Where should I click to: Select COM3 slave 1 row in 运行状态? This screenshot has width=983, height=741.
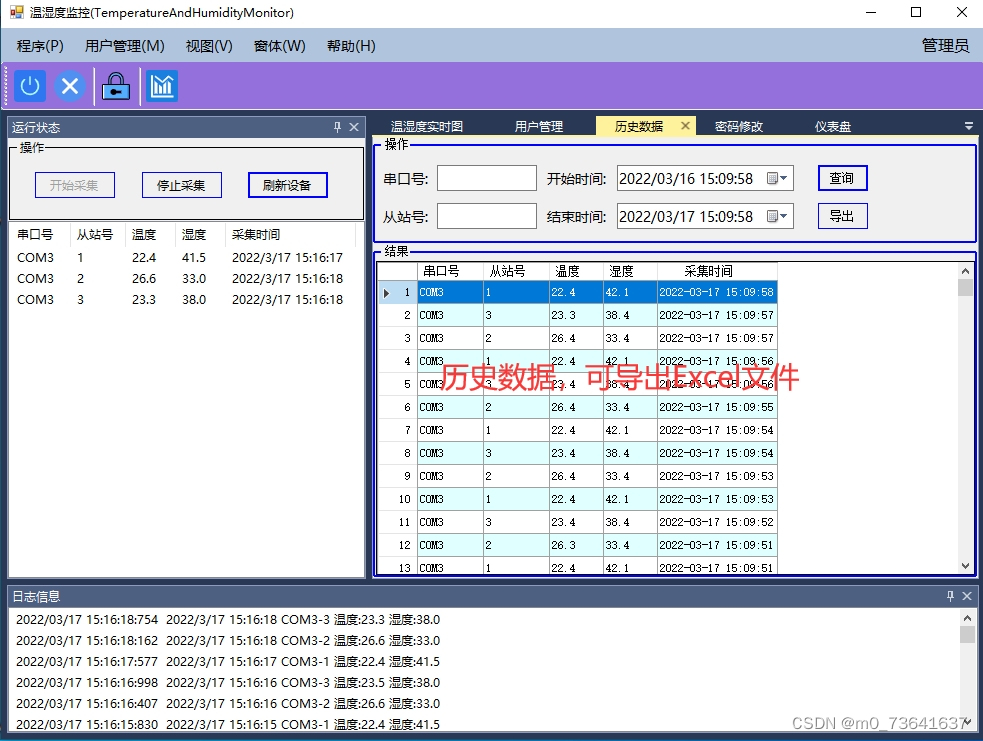pyautogui.click(x=180, y=258)
